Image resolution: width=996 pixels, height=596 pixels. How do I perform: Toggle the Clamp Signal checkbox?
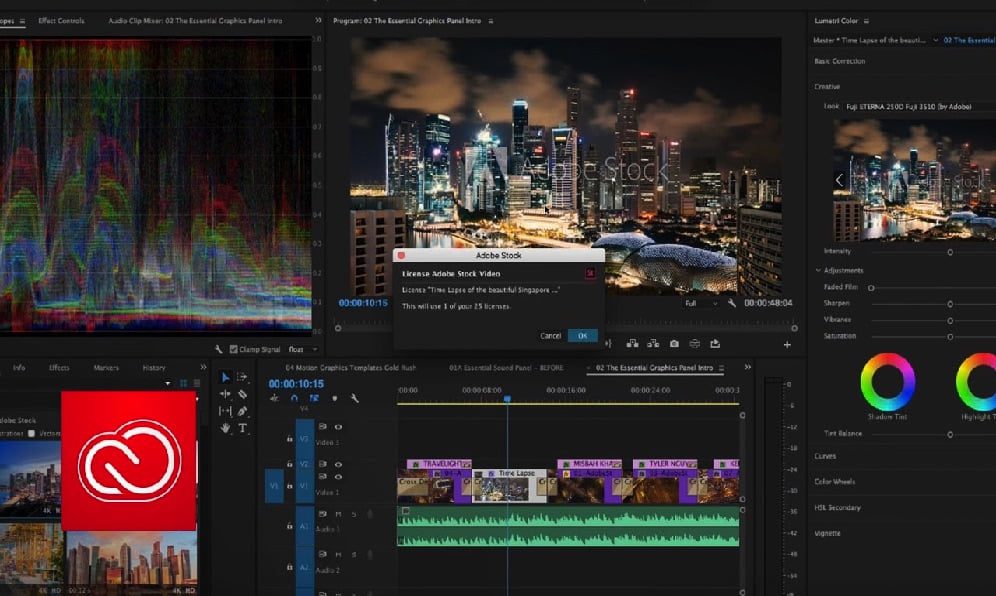234,349
